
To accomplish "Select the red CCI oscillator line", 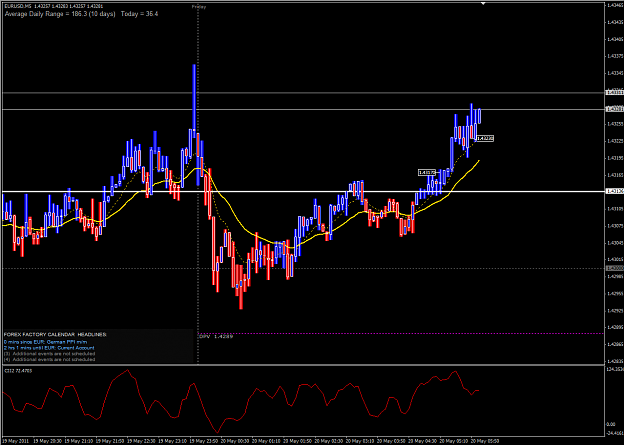I will pos(241,401).
